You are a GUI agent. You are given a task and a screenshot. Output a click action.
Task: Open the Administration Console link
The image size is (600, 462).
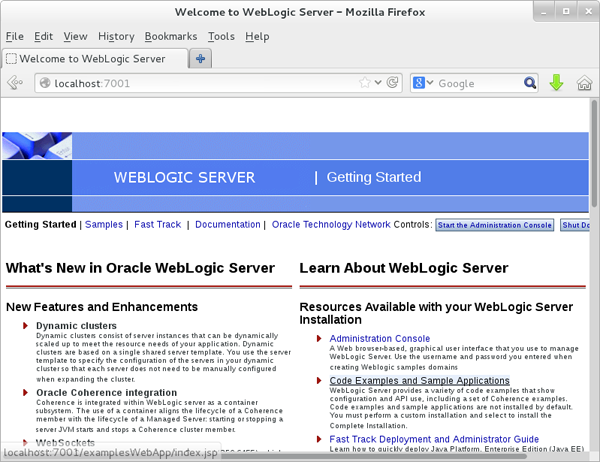(380, 338)
